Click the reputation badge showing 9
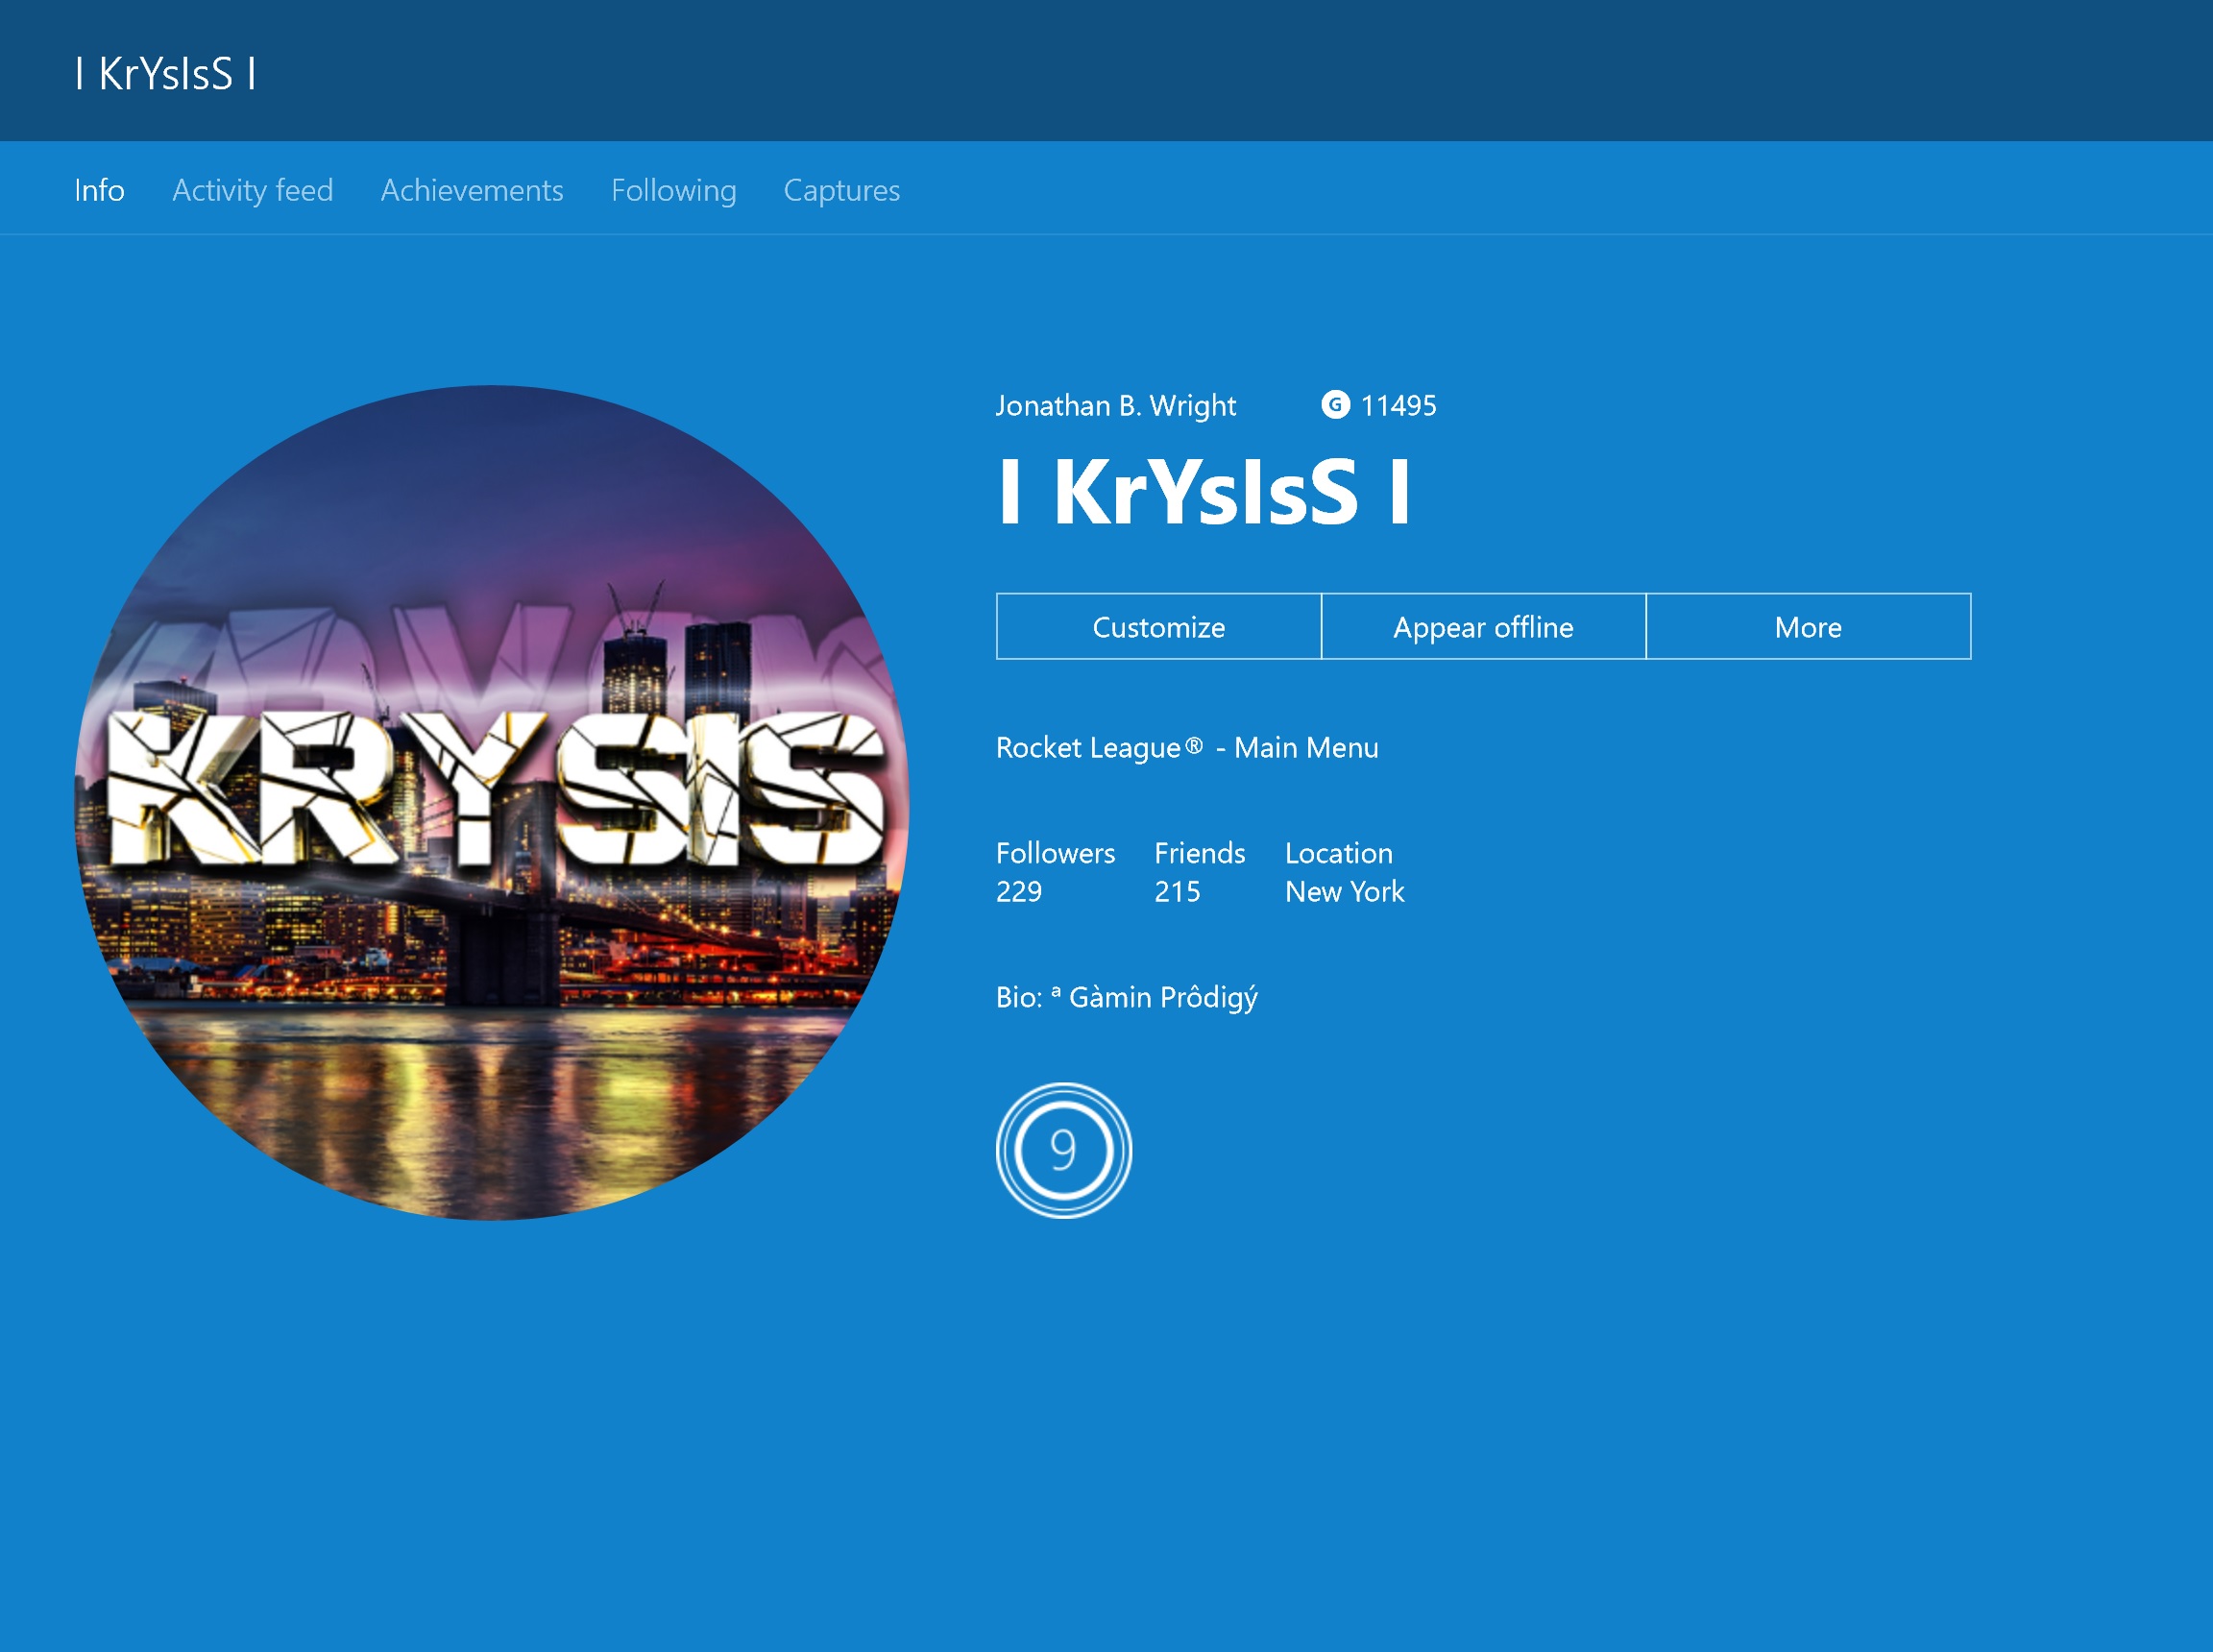Screen dimensions: 2213x1652 click(1063, 1150)
